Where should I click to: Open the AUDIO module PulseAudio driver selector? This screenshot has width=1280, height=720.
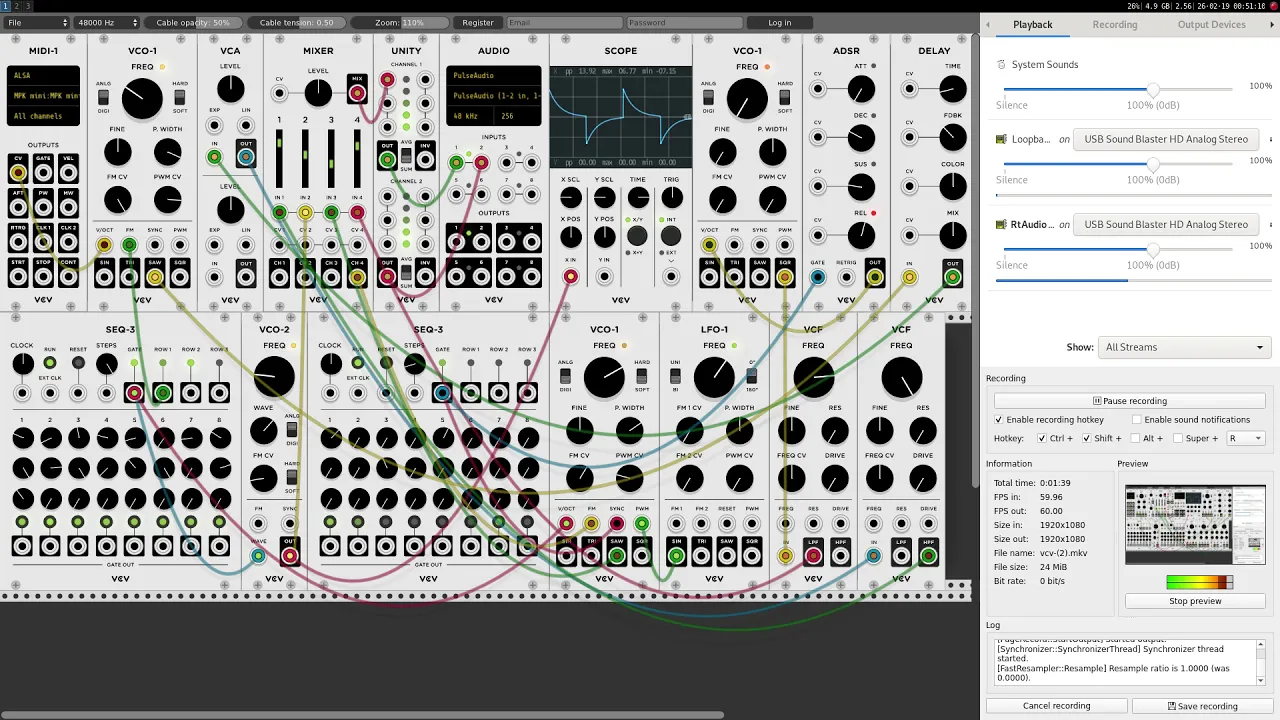(x=494, y=75)
